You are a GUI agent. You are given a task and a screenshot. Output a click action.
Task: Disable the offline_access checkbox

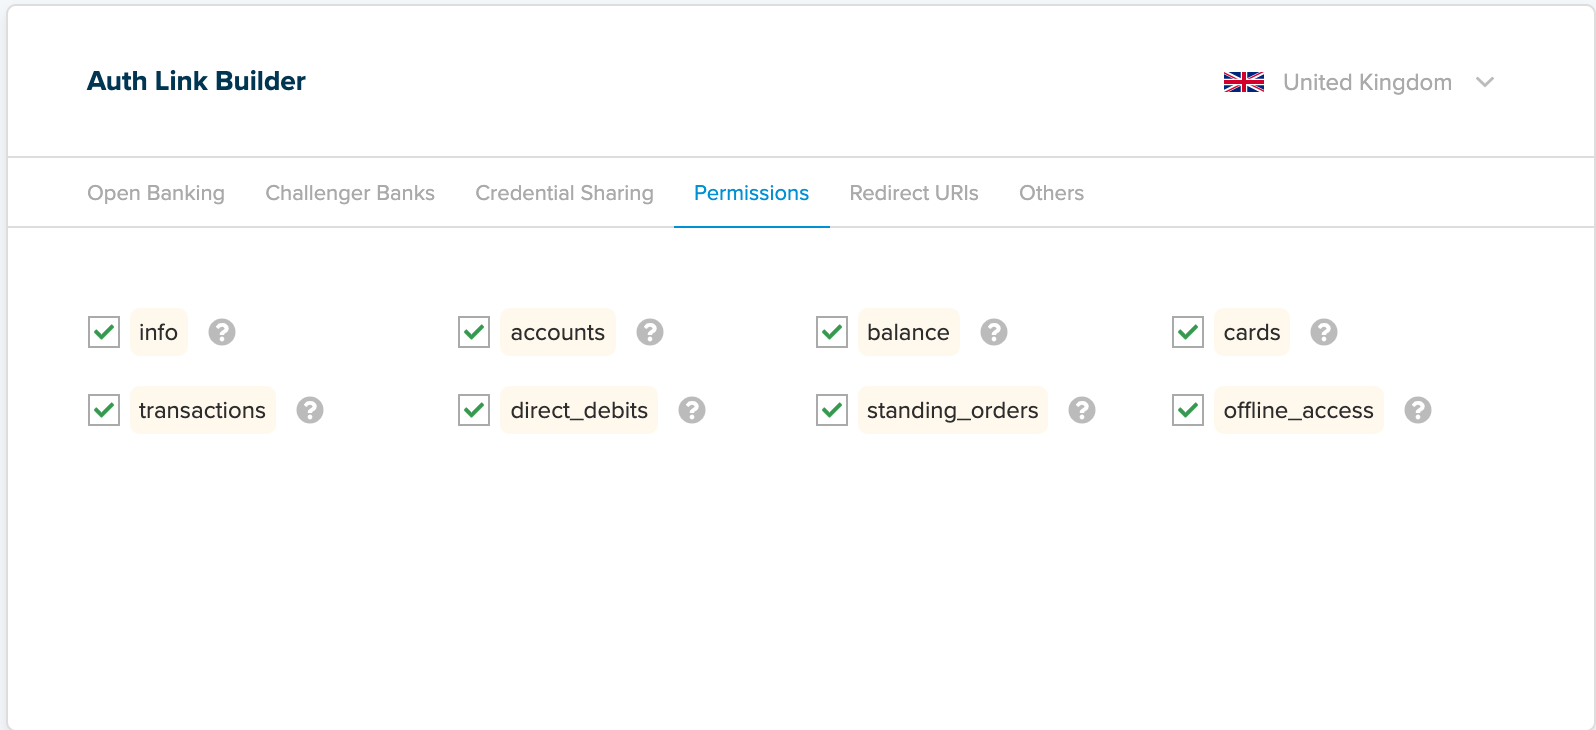1188,410
